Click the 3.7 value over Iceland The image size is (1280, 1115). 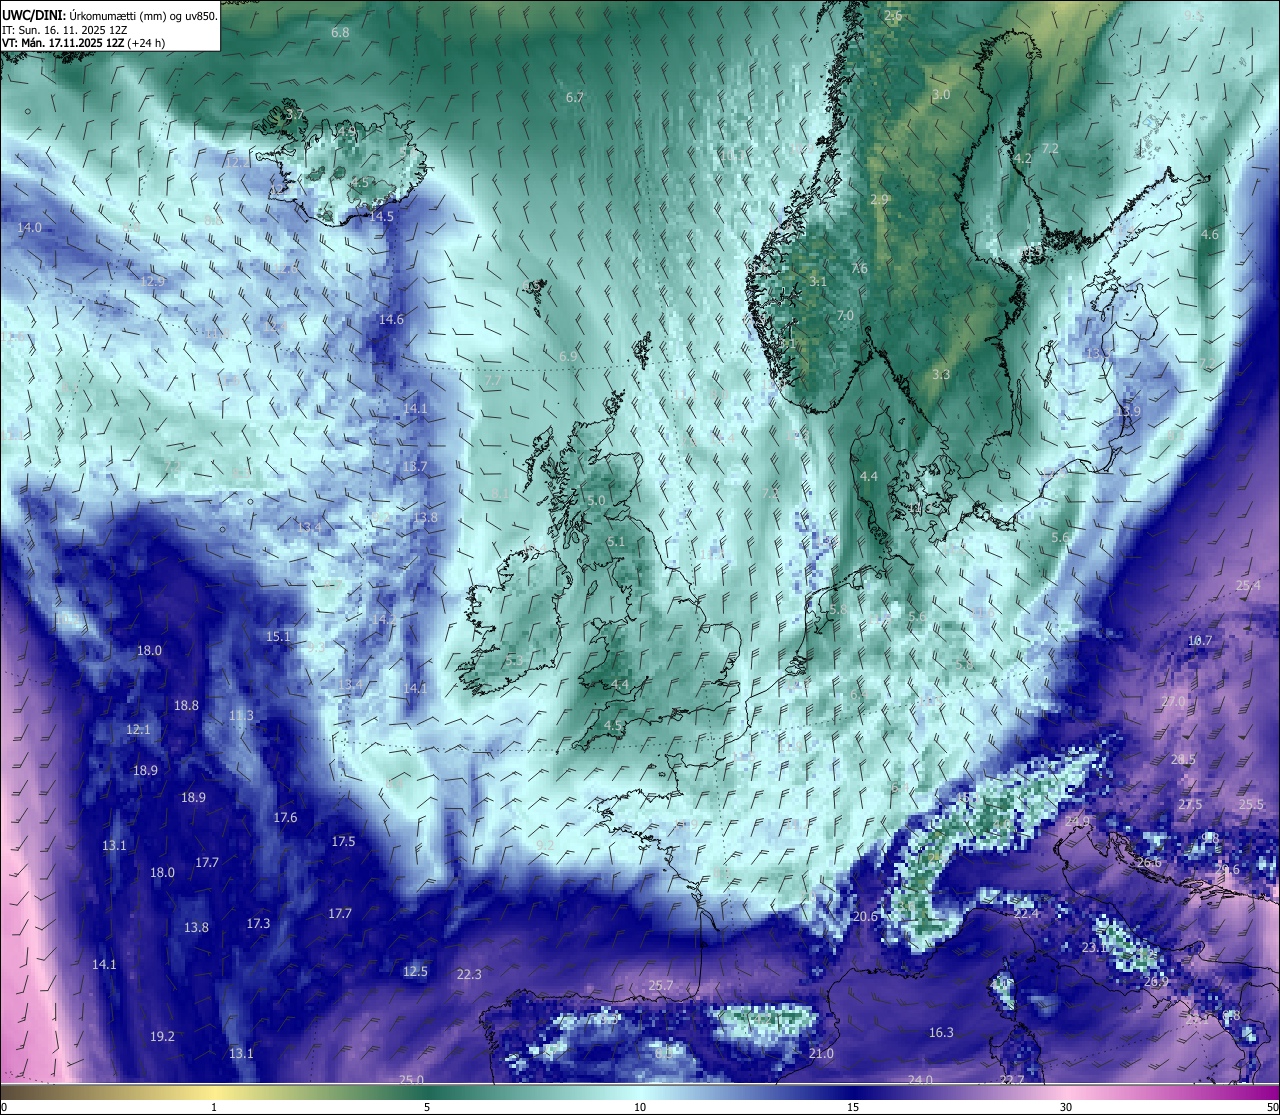294,115
